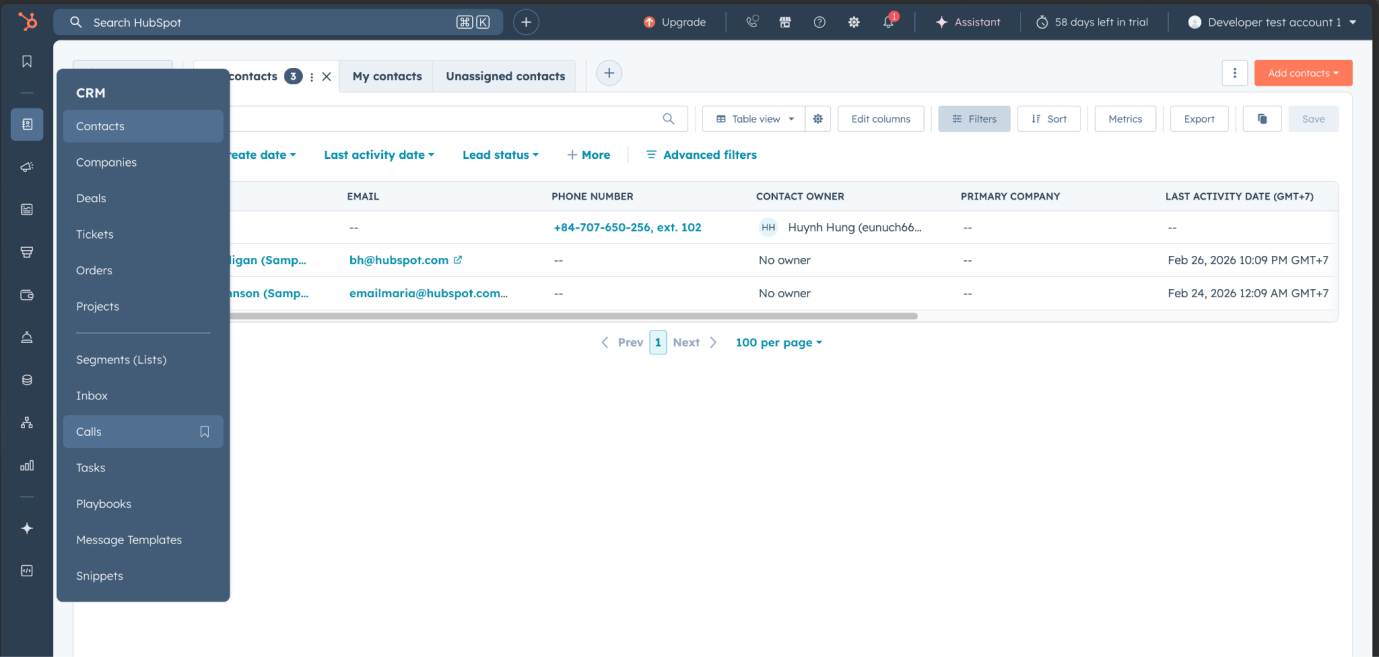Click the external link icon next to bh@hubspot.com
1379x657 pixels.
point(458,260)
